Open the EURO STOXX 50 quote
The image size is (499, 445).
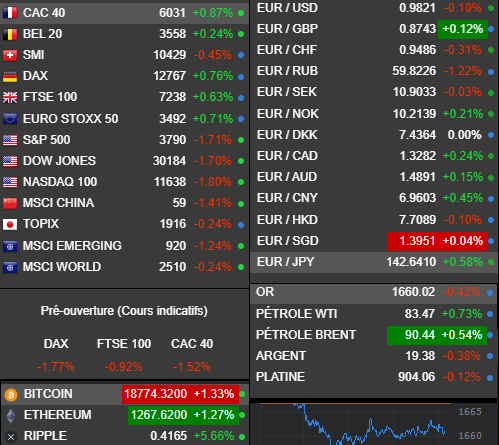(x=124, y=119)
